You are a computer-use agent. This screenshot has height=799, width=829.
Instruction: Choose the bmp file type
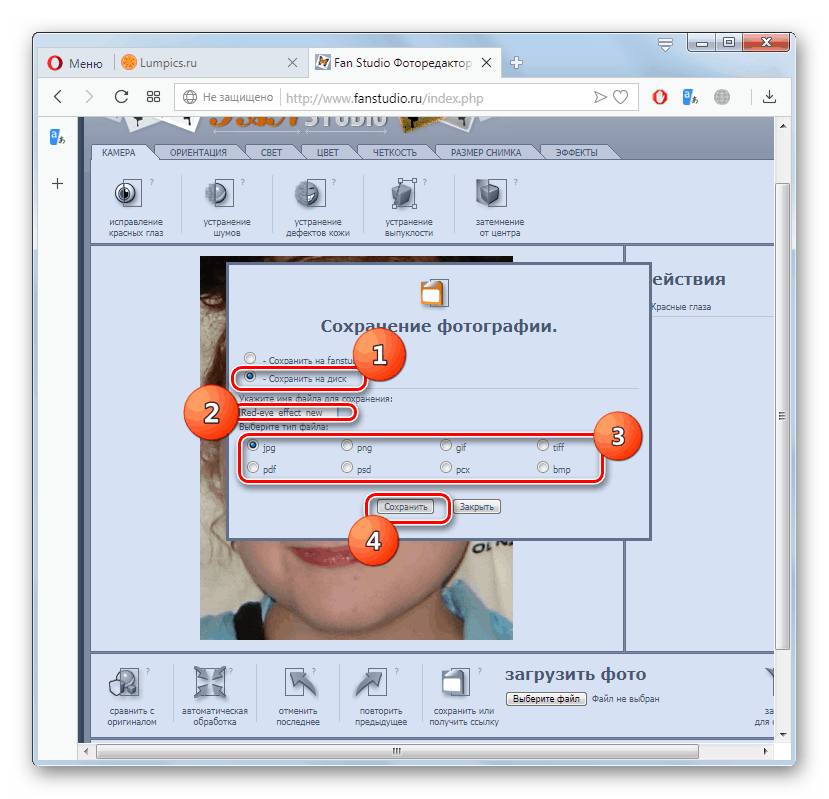[x=543, y=467]
